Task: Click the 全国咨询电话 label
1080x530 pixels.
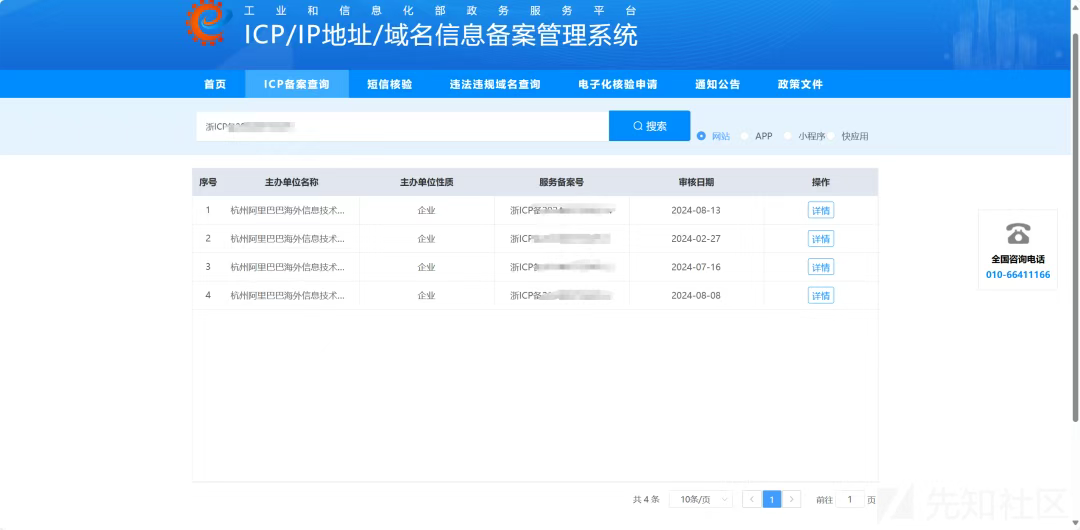Action: tap(1017, 259)
